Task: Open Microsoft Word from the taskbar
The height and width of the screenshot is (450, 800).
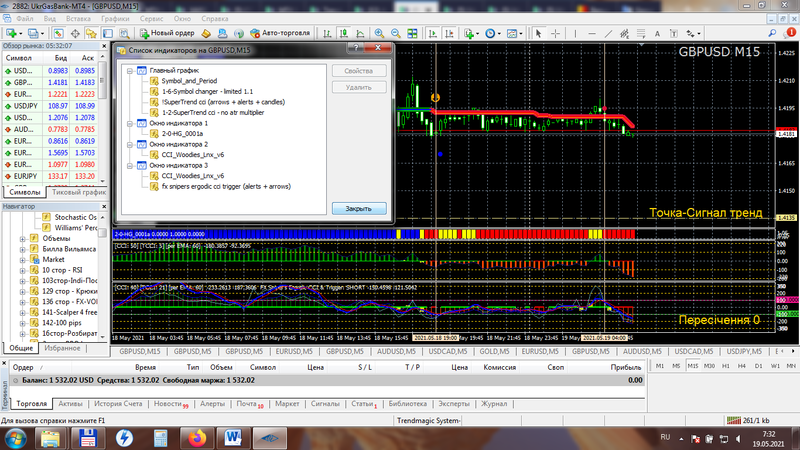Action: coord(233,437)
